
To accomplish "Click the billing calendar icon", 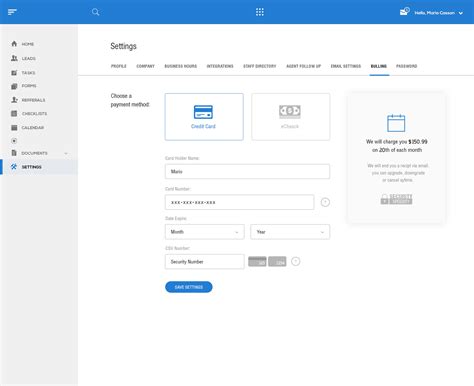I will [396, 123].
